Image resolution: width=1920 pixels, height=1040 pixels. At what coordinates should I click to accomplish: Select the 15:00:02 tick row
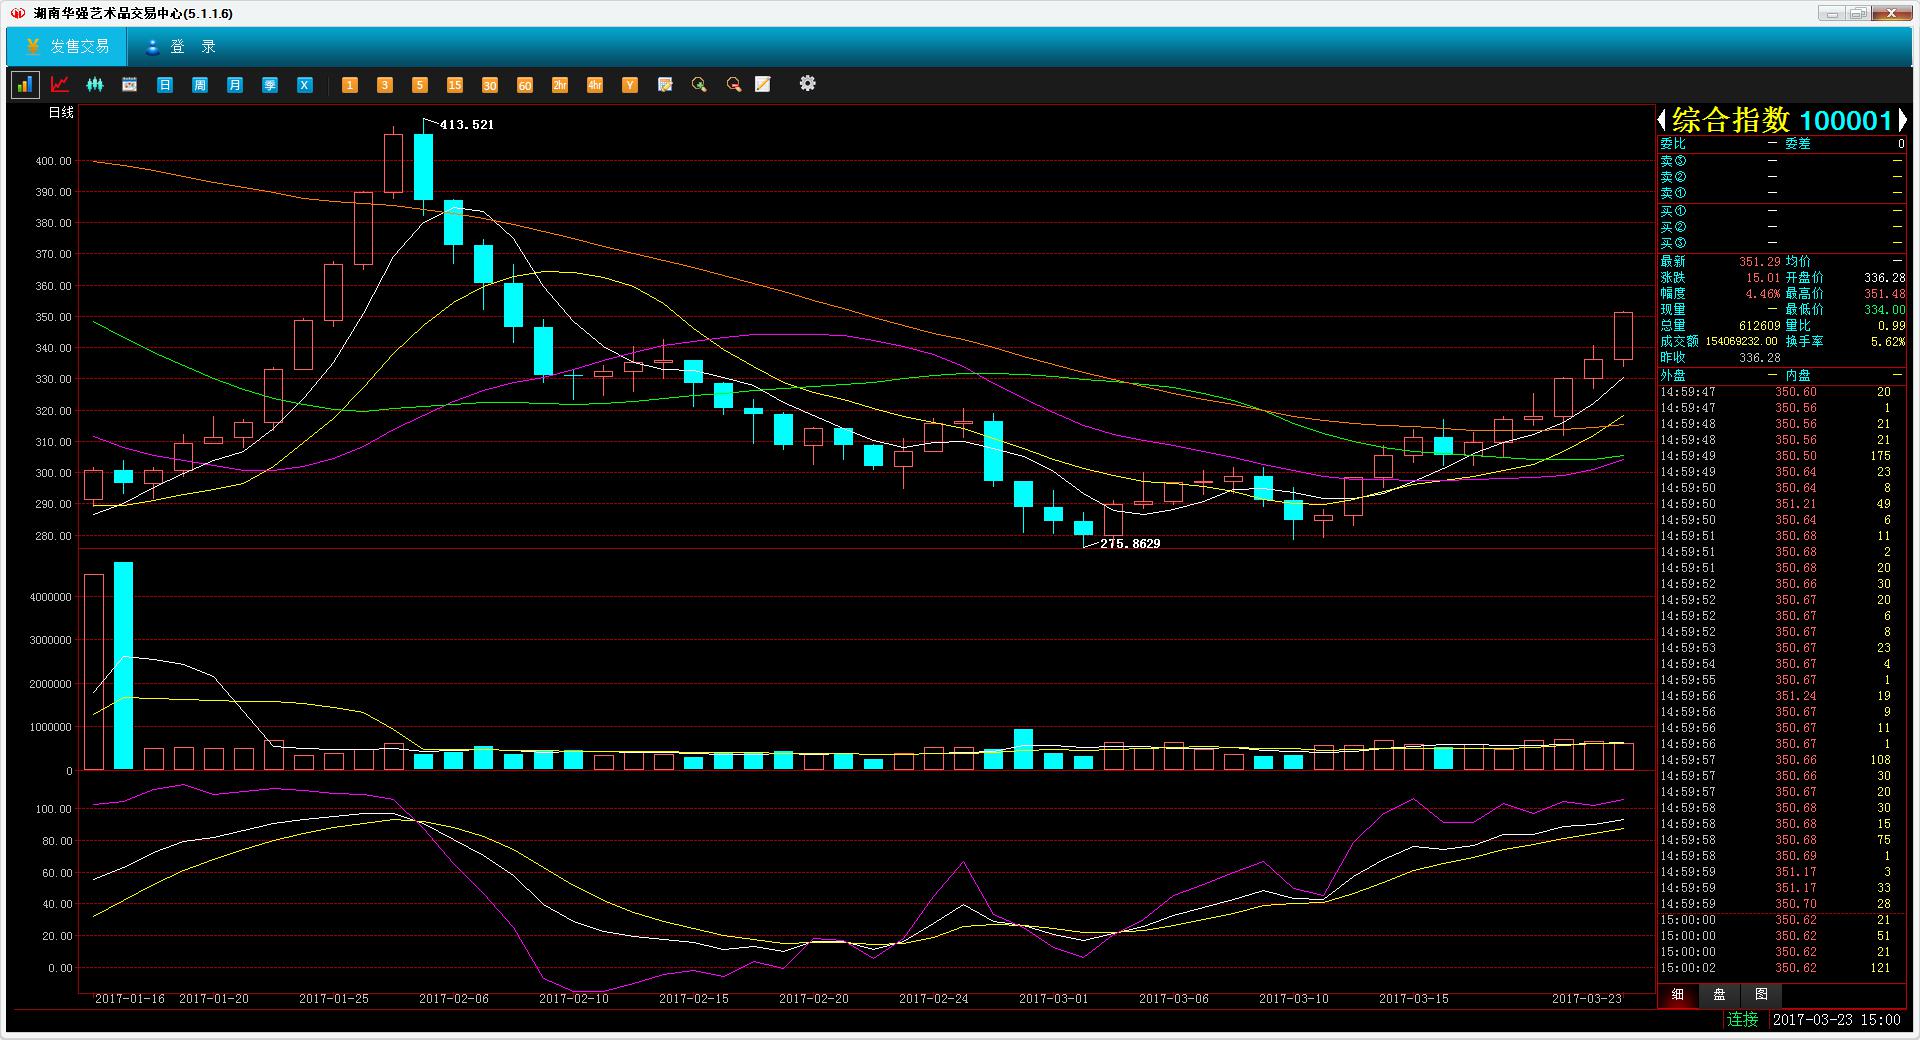pos(1782,968)
